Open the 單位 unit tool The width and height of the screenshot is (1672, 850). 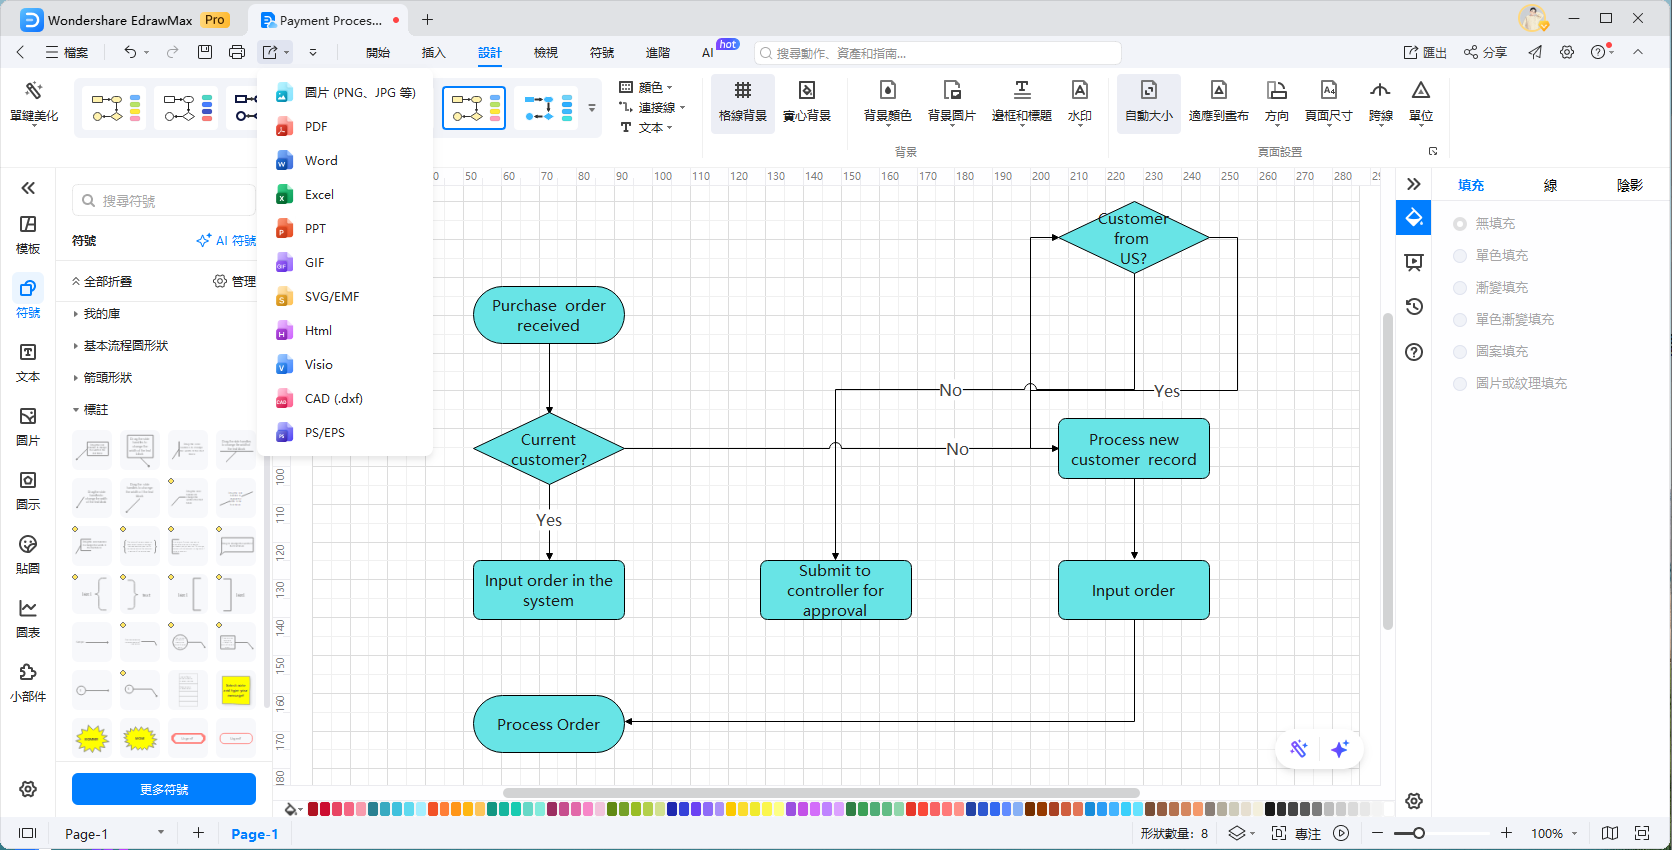pyautogui.click(x=1421, y=102)
